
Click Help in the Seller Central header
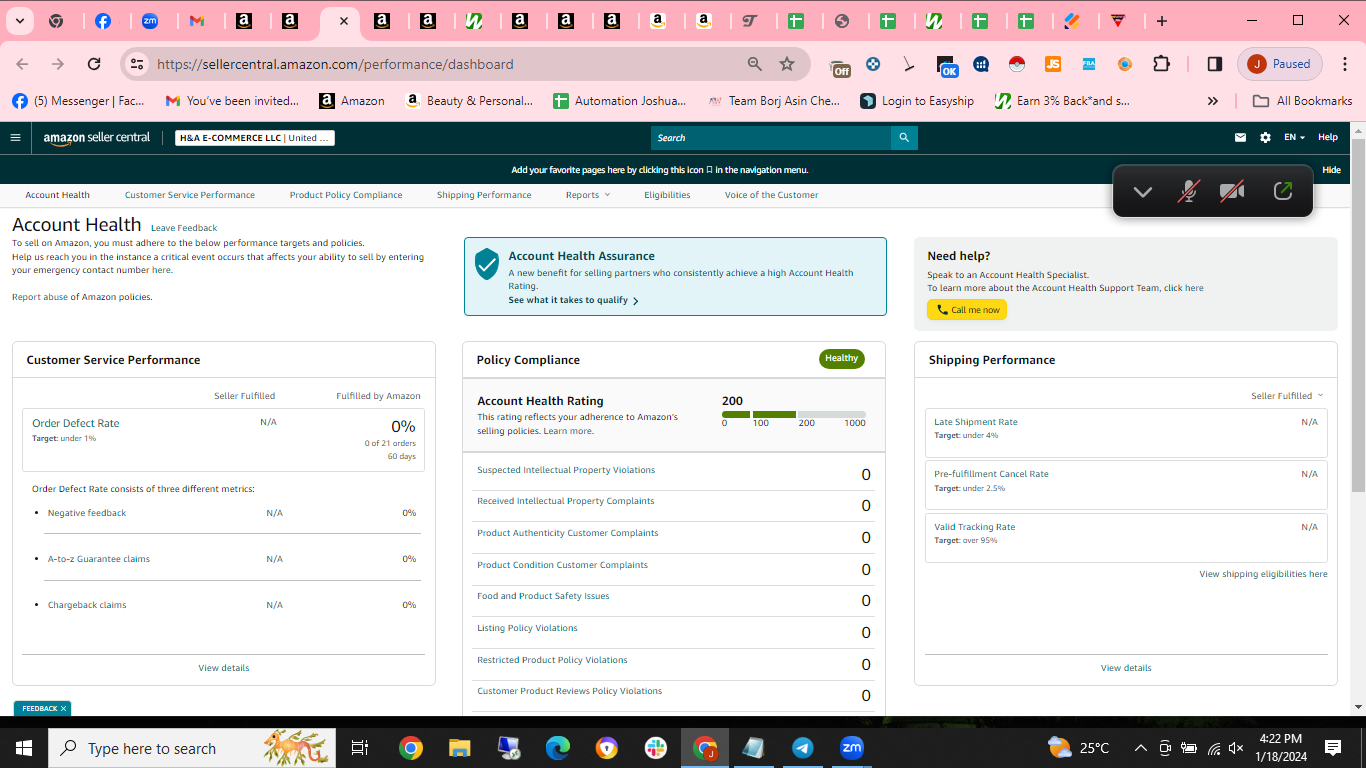coord(1328,138)
